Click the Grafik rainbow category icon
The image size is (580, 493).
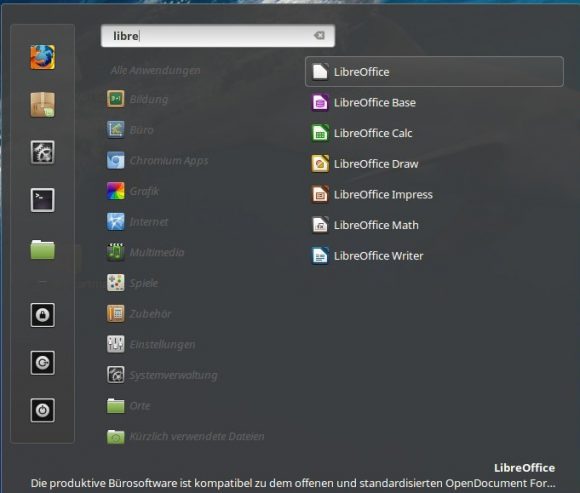116,191
